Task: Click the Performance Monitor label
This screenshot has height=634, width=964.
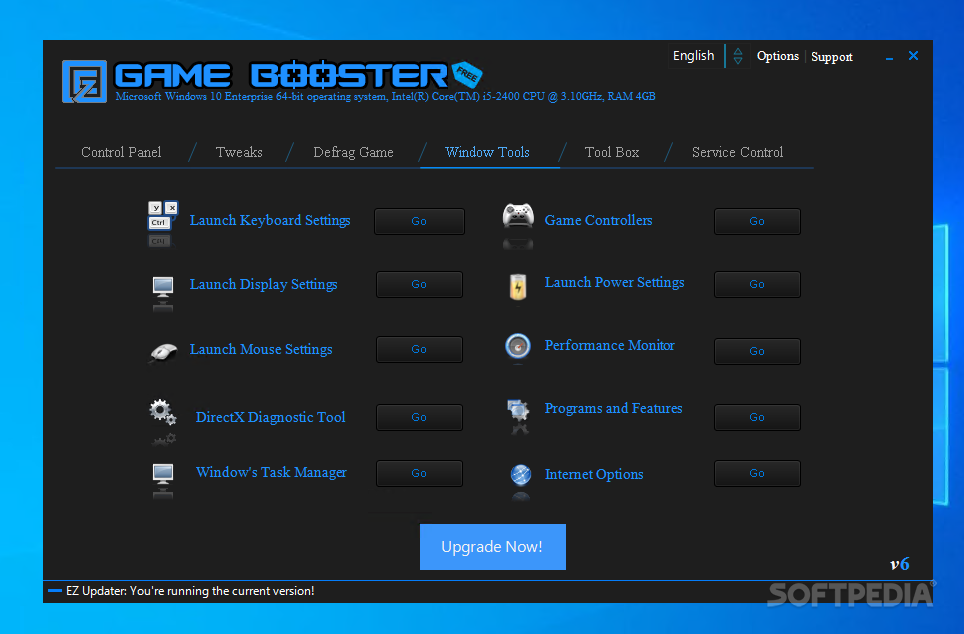Action: [x=609, y=346]
